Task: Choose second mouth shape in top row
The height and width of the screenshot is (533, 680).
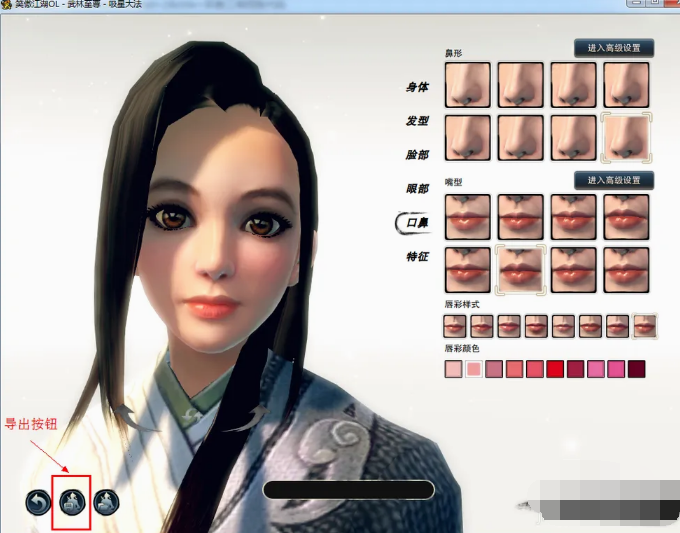Action: [520, 217]
